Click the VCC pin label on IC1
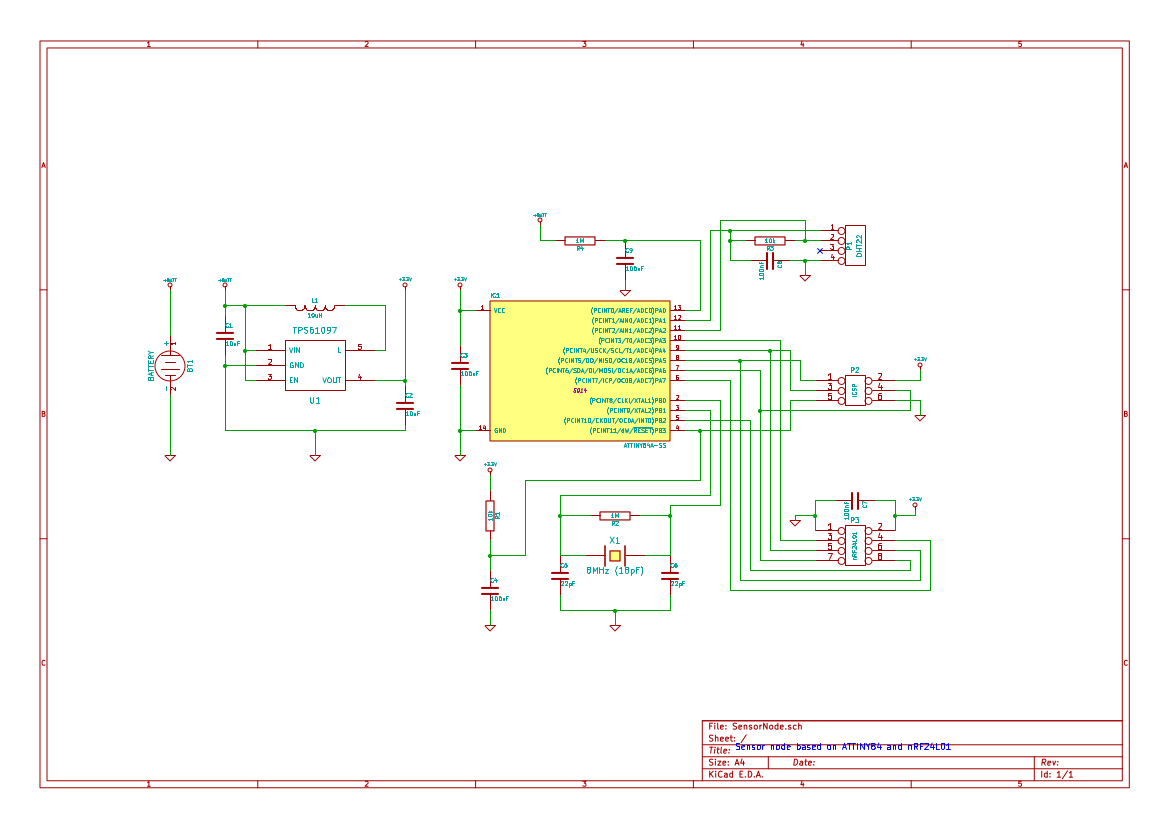Screen dimensions: 1169x827 click(500, 310)
